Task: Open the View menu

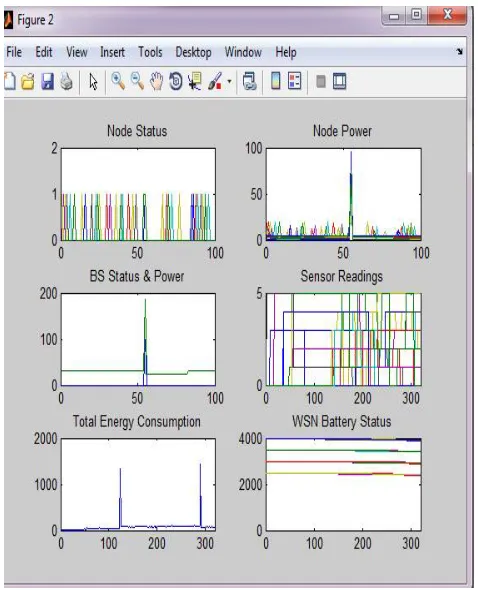Action: pyautogui.click(x=77, y=52)
